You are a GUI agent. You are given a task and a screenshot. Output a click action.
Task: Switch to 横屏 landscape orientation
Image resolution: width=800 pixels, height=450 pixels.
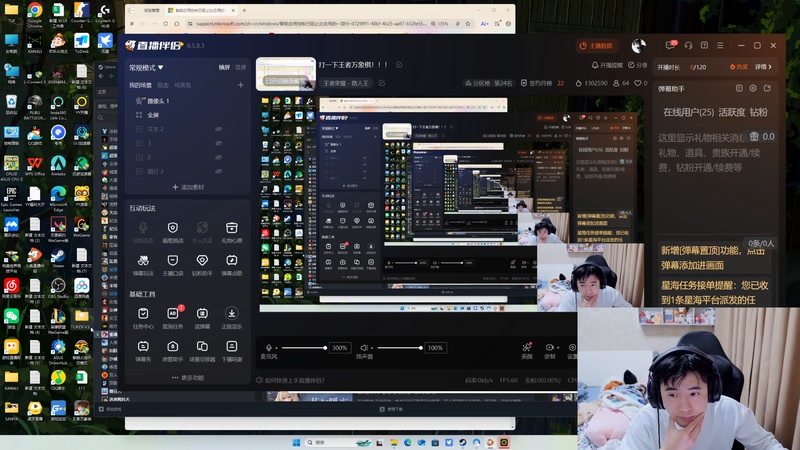(x=224, y=67)
